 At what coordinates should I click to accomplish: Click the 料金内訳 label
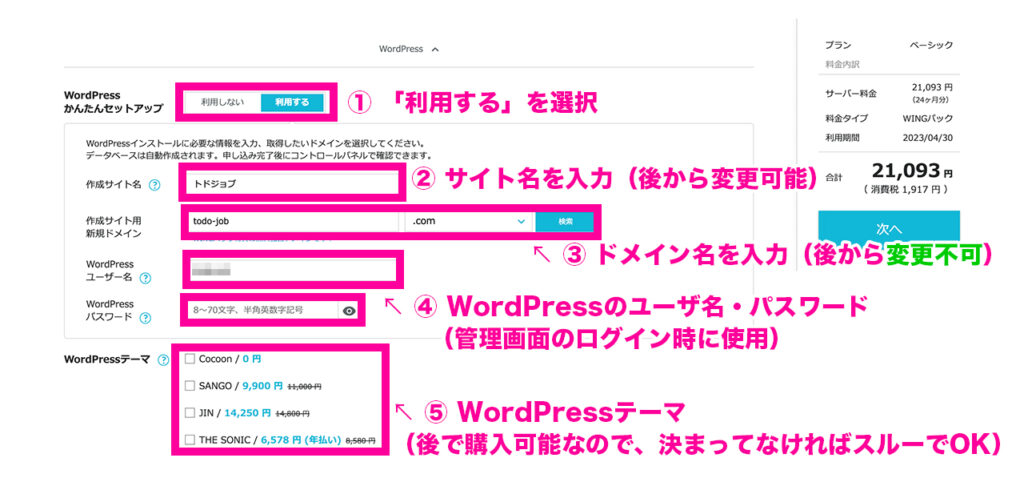tap(842, 65)
